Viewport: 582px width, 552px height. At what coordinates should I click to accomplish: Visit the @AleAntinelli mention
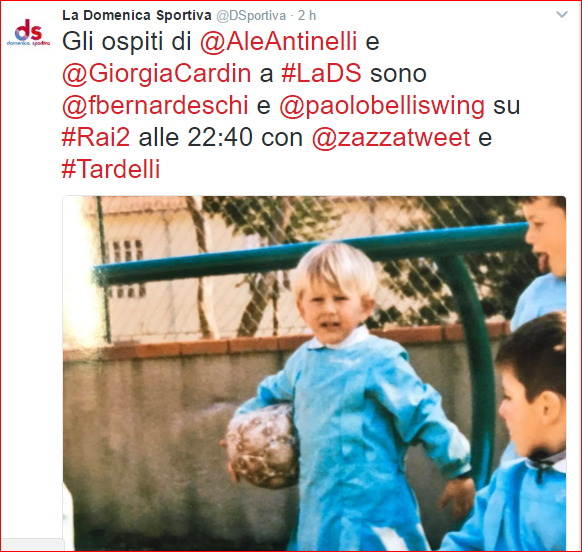[x=279, y=41]
